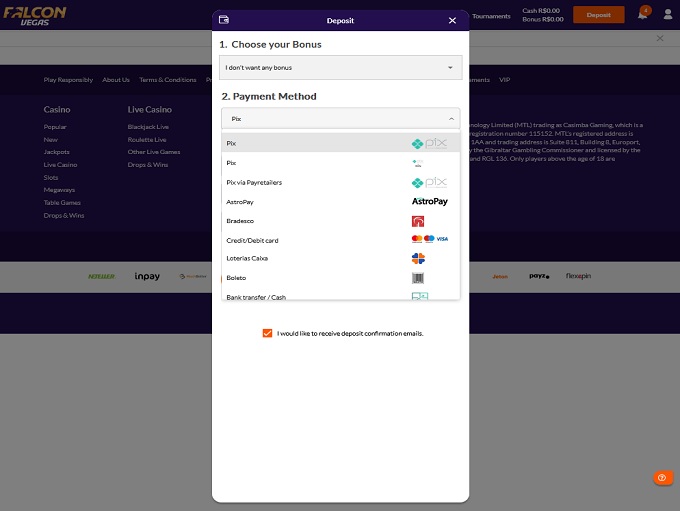The height and width of the screenshot is (511, 680).
Task: Select the AstroPay payment option
Action: [340, 201]
